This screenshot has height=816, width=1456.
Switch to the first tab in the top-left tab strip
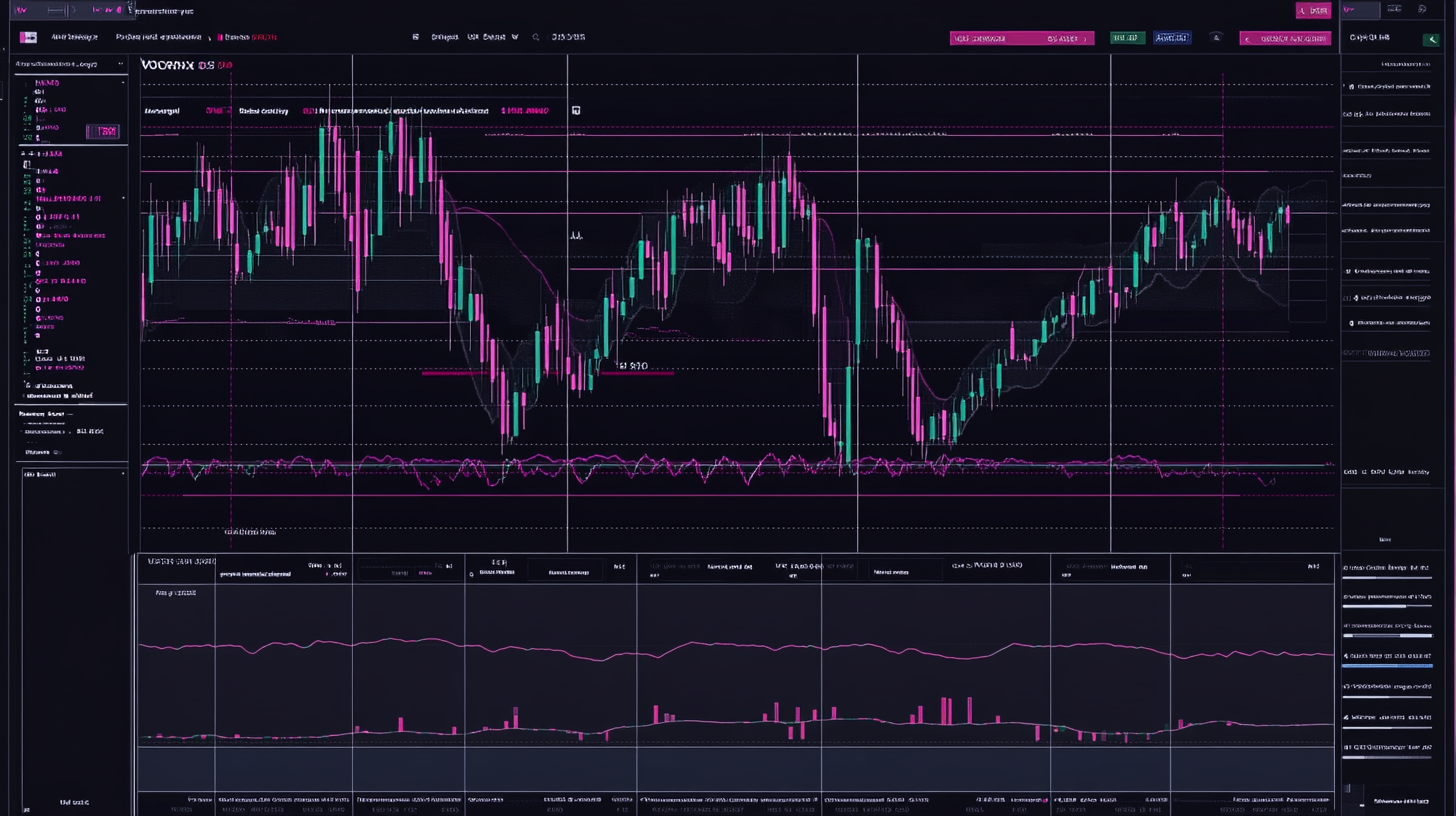(x=20, y=10)
